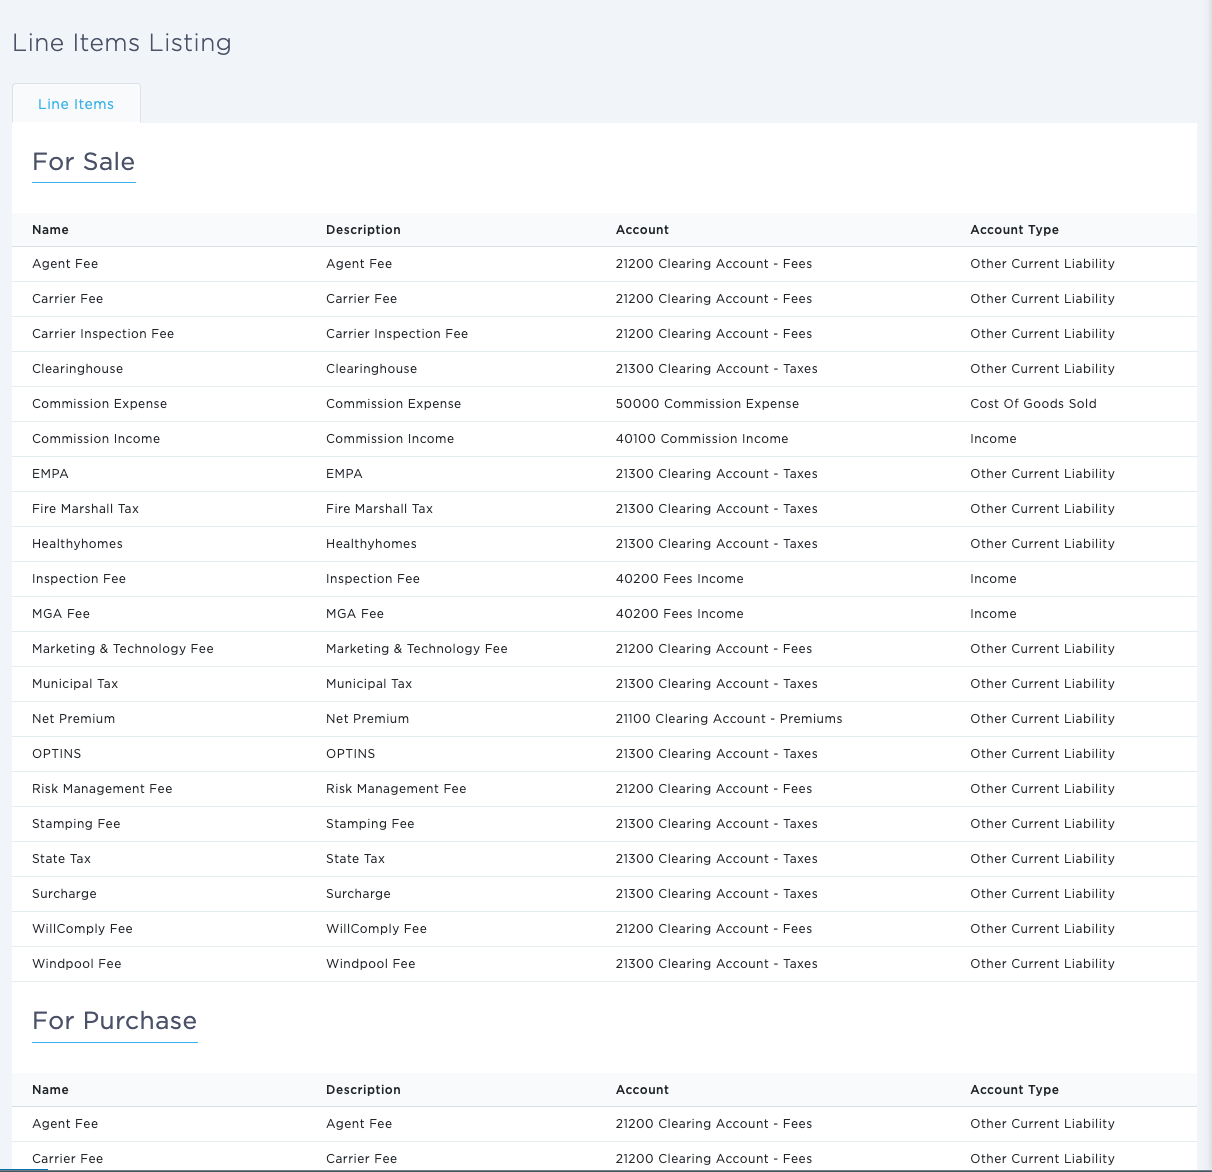Click account type in Net Premium row

pyautogui.click(x=1042, y=719)
